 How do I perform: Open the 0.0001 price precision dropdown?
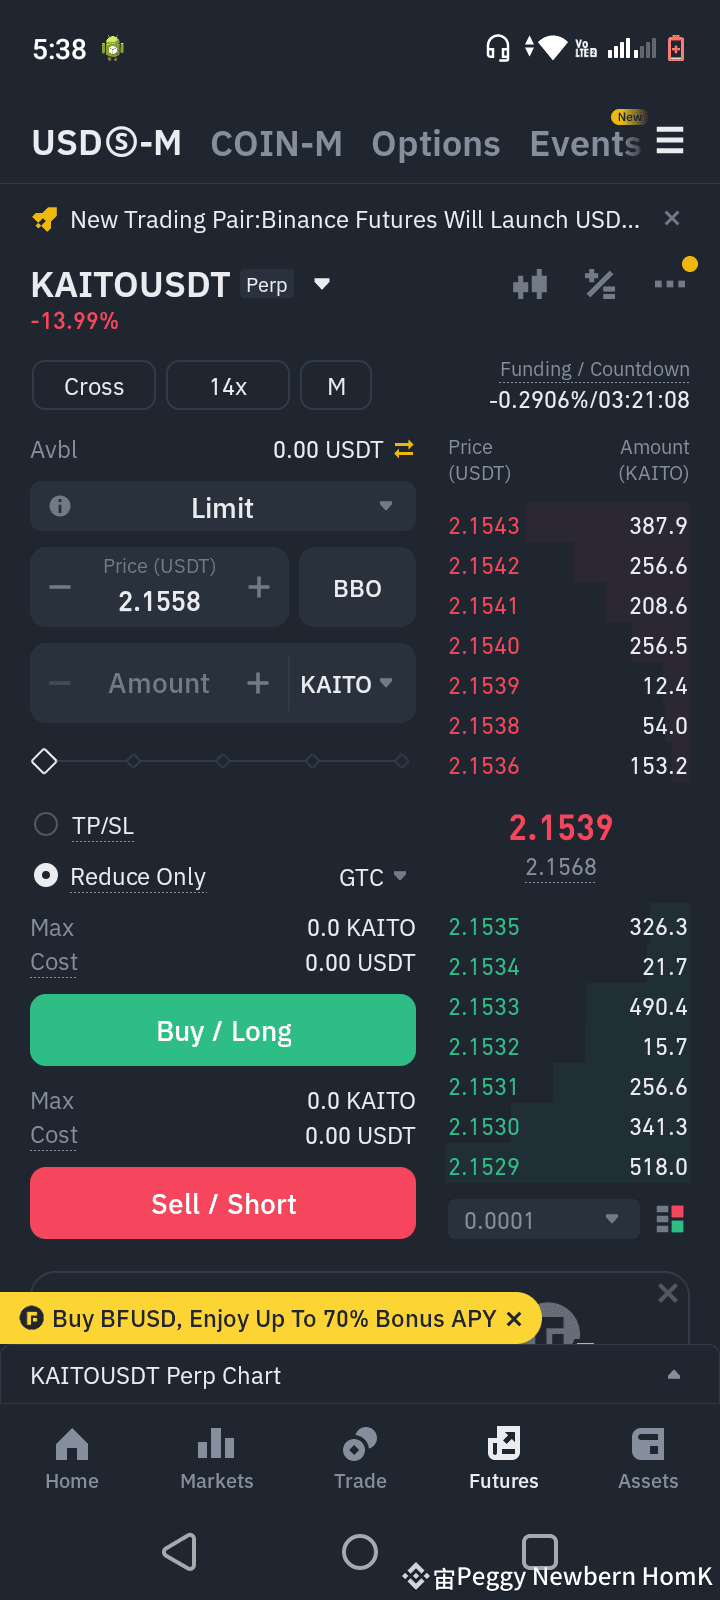pos(543,1219)
